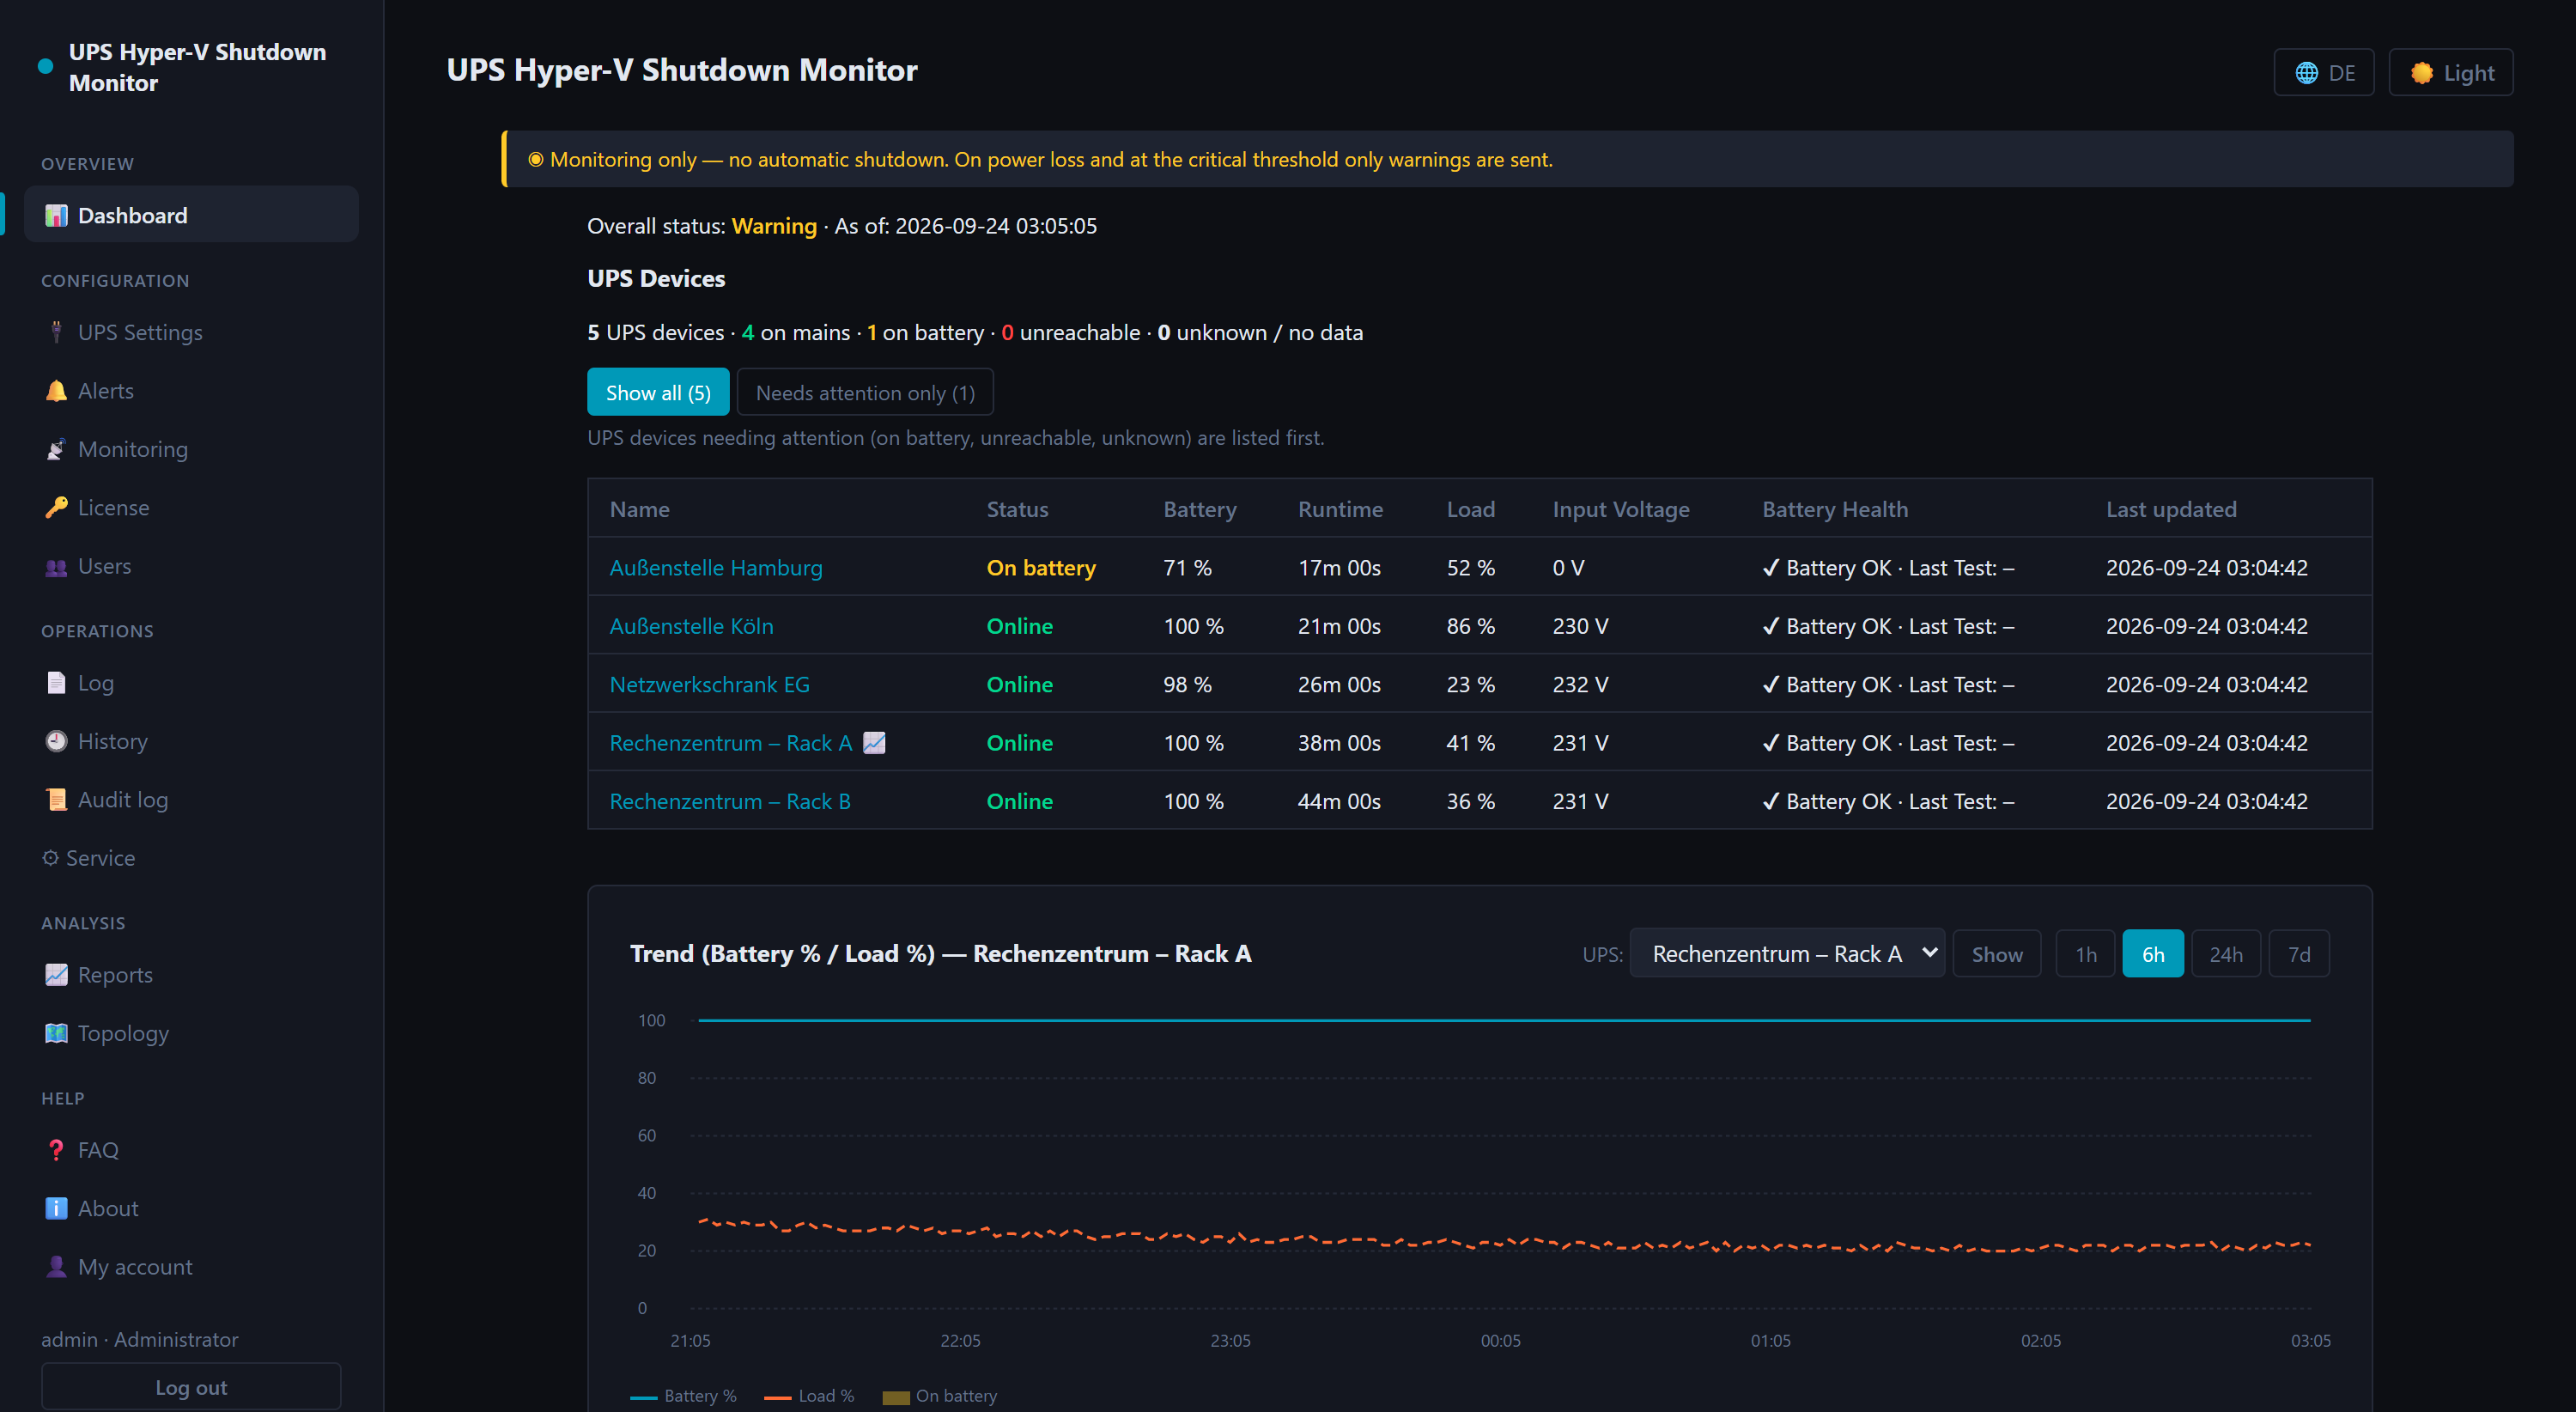Click the Last updated column header

[x=2171, y=509]
